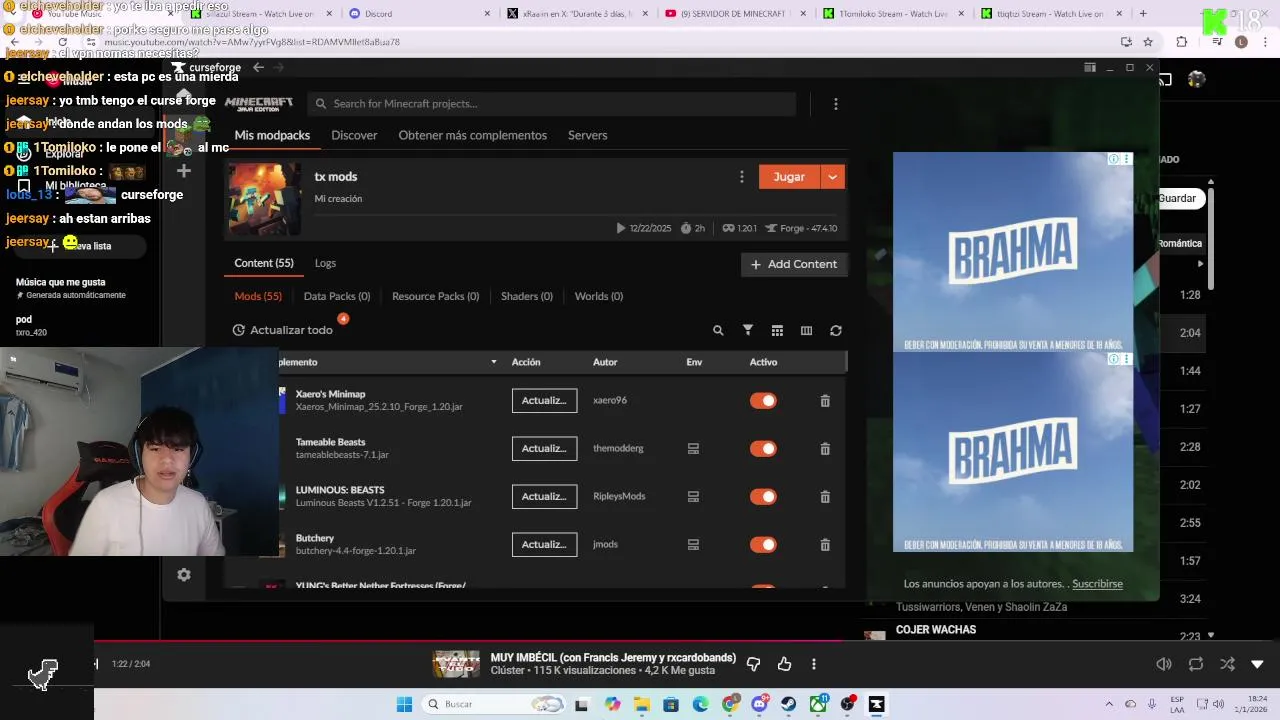The image size is (1280, 720).
Task: Select Data Packs (0) tab
Action: pos(337,296)
